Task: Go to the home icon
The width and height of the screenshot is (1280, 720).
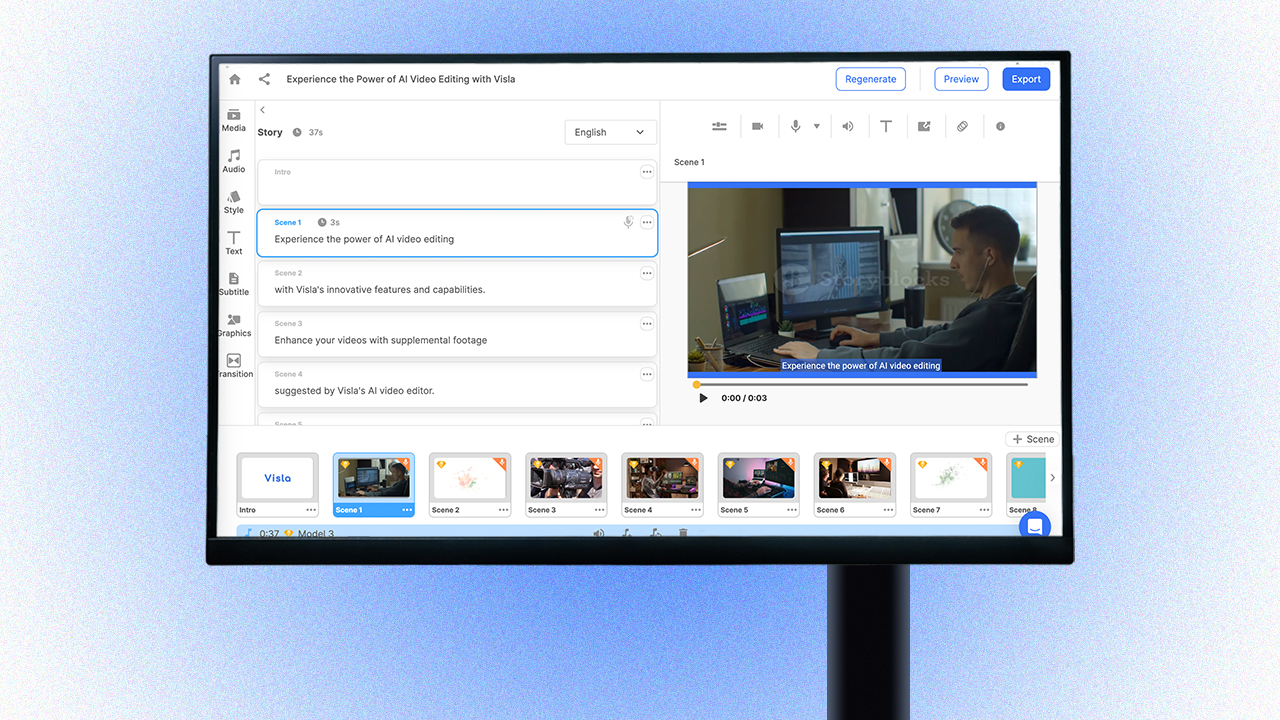Action: (x=235, y=79)
